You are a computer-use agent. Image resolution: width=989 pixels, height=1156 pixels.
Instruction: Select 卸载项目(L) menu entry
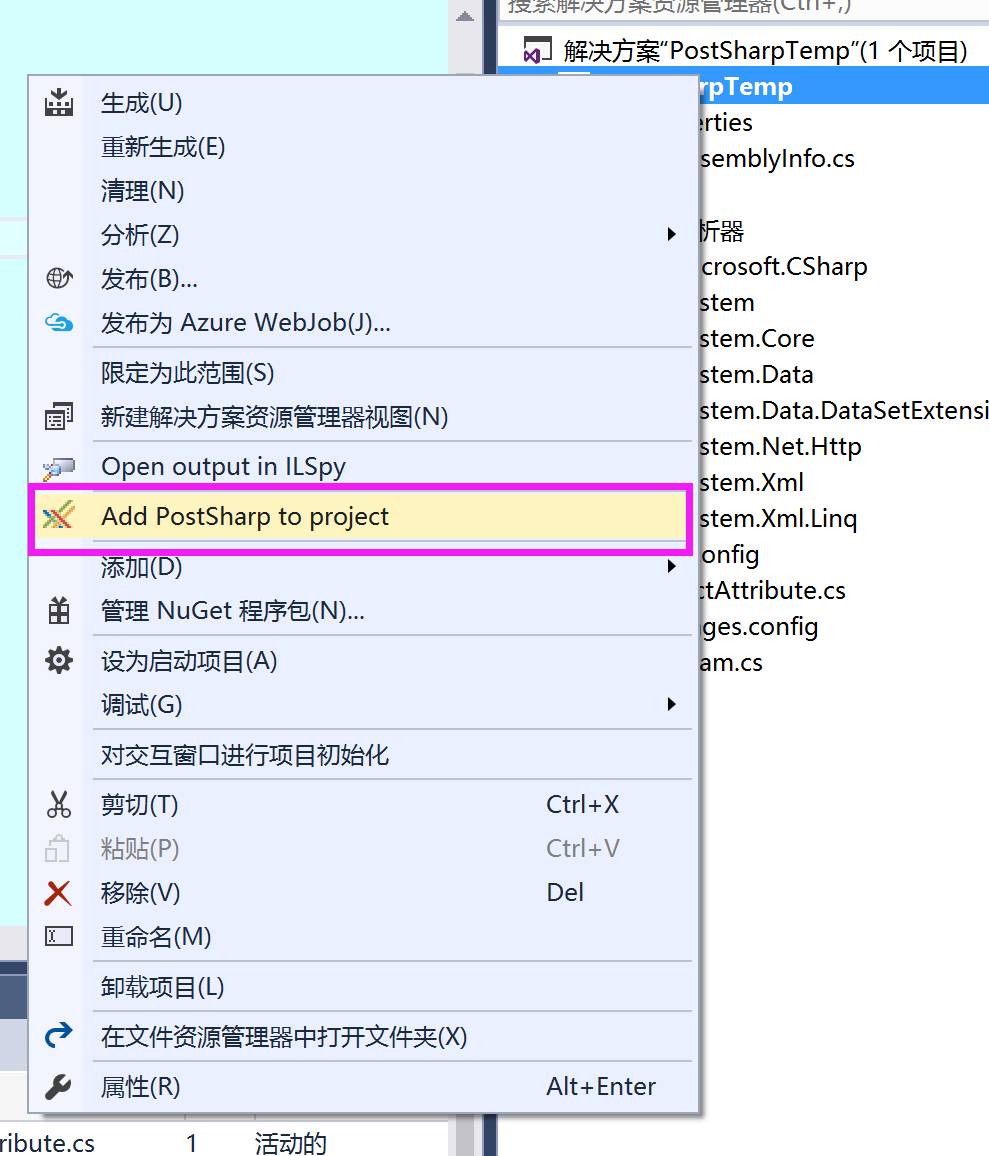162,987
